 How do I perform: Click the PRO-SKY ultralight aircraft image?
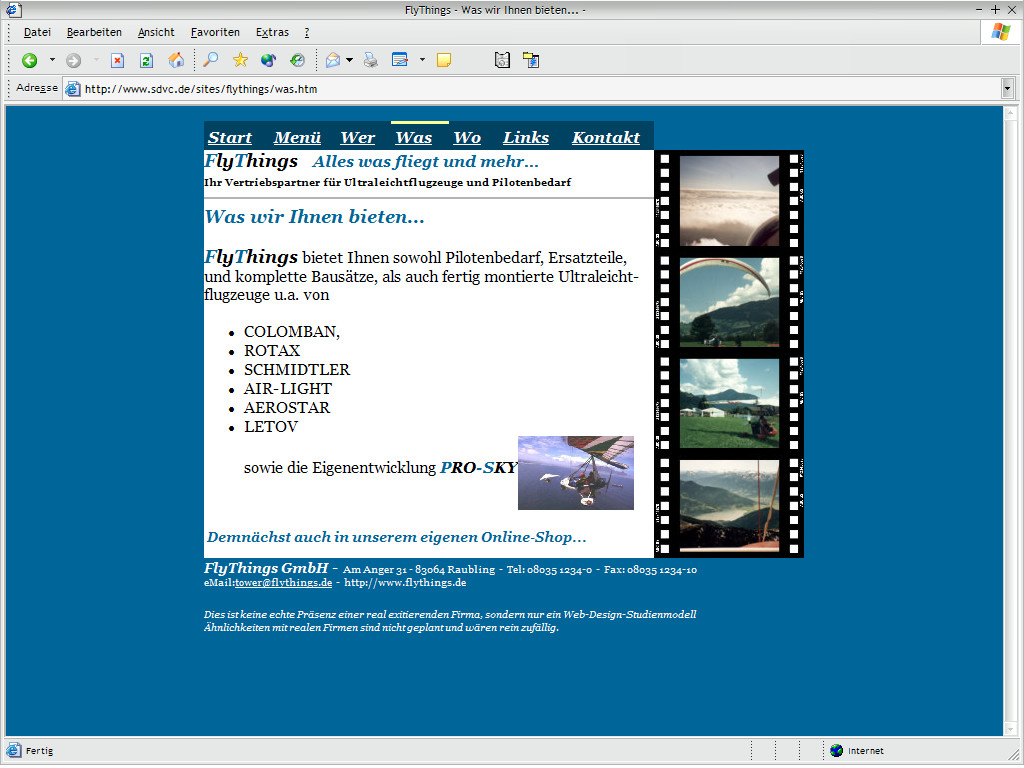[x=575, y=473]
